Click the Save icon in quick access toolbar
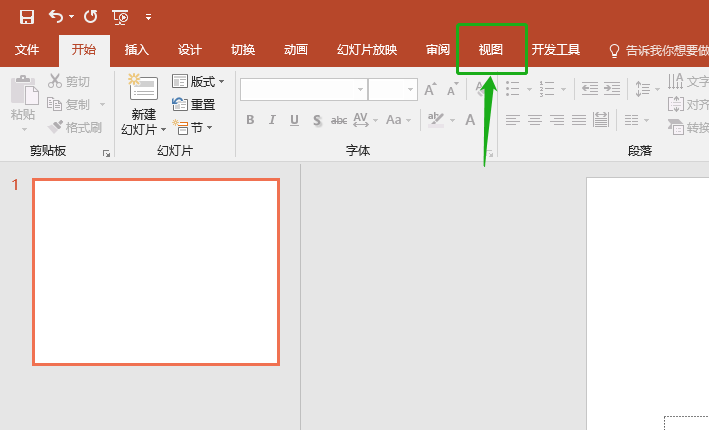The width and height of the screenshot is (709, 430). tap(27, 17)
